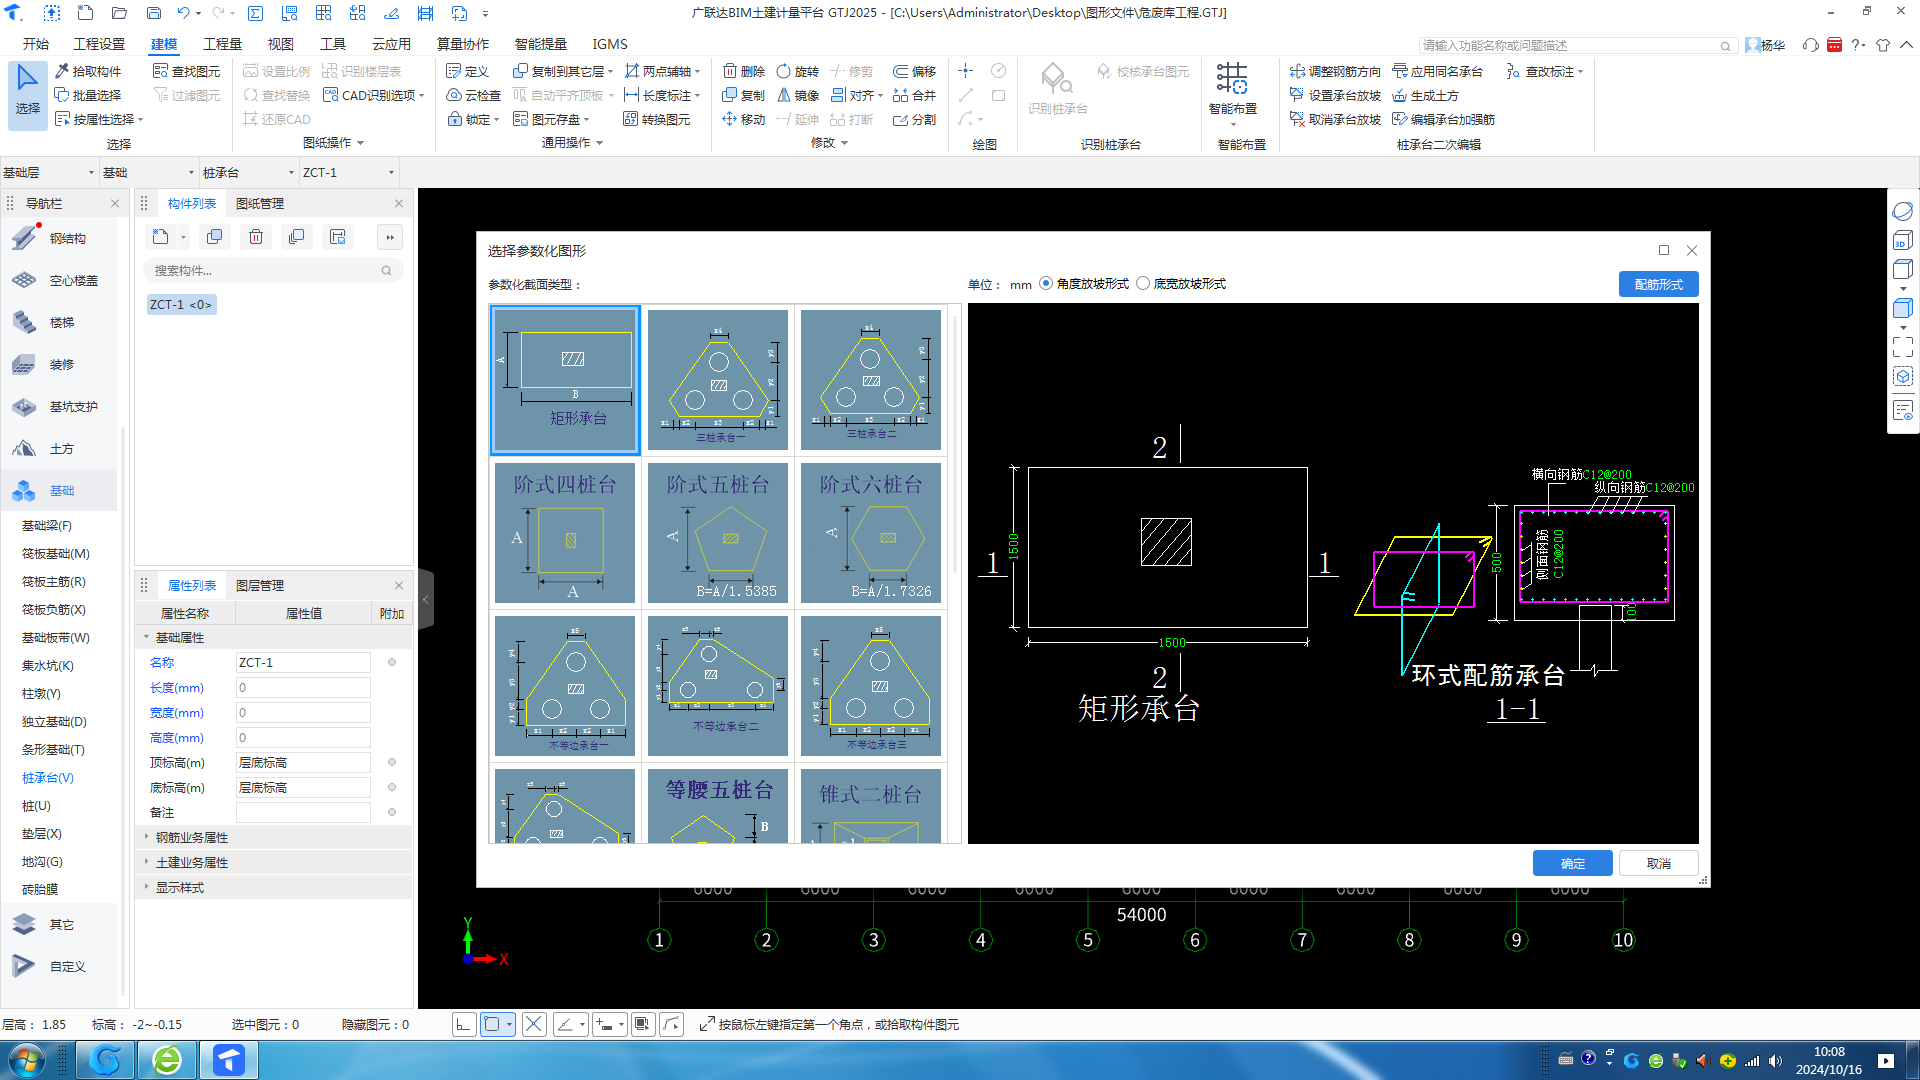This screenshot has height=1080, width=1920.
Task: Toggle the attach option beside the 名称 row
Action: [392, 662]
